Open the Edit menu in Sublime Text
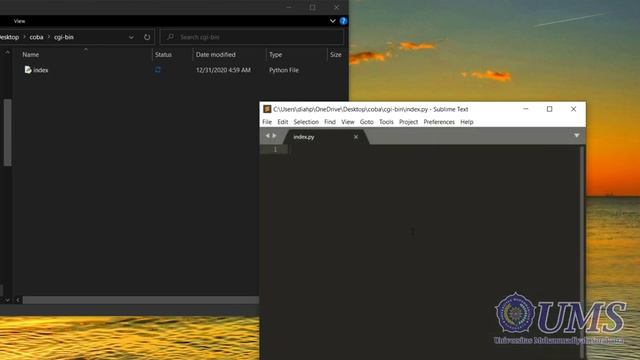The width and height of the screenshot is (640, 360). click(282, 122)
